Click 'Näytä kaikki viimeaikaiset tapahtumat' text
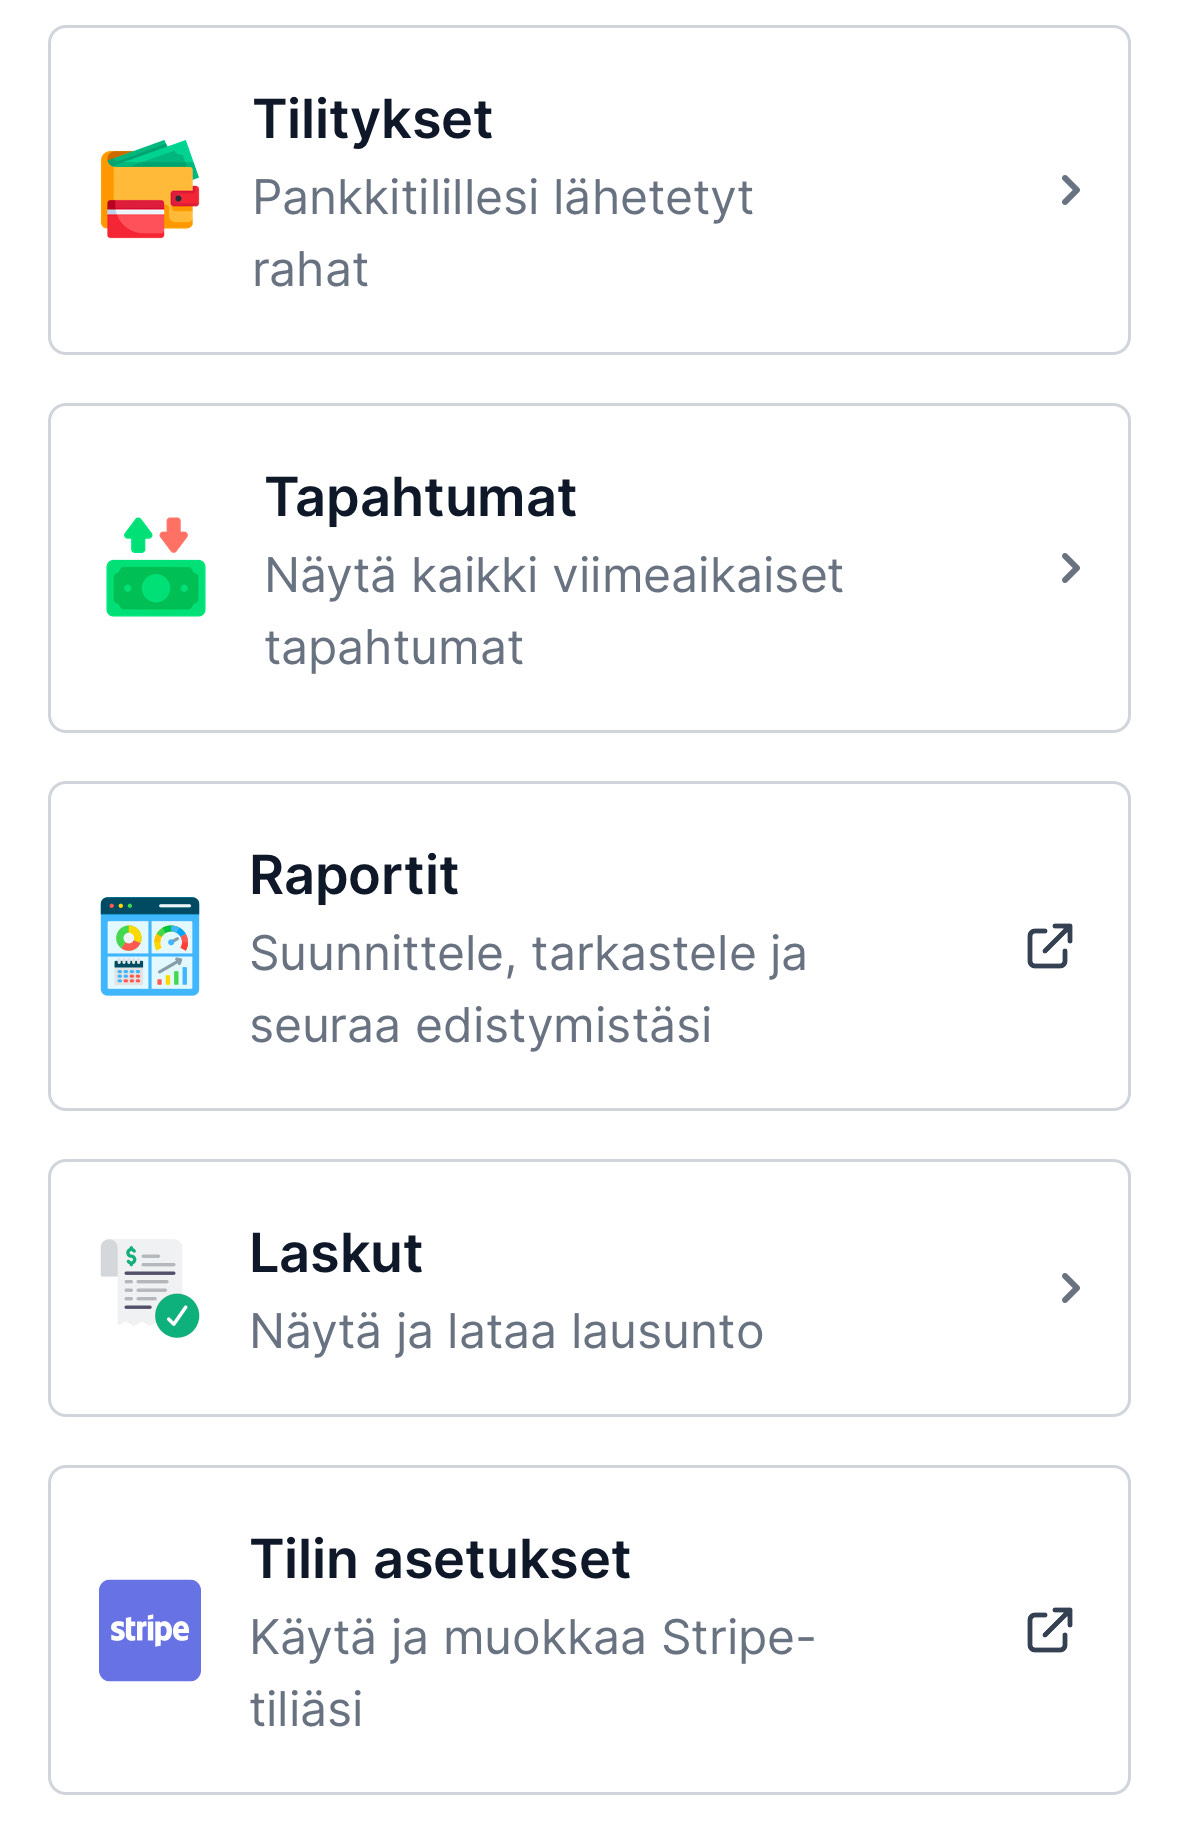Screen dimensions: 1179x1833 pyautogui.click(x=554, y=611)
